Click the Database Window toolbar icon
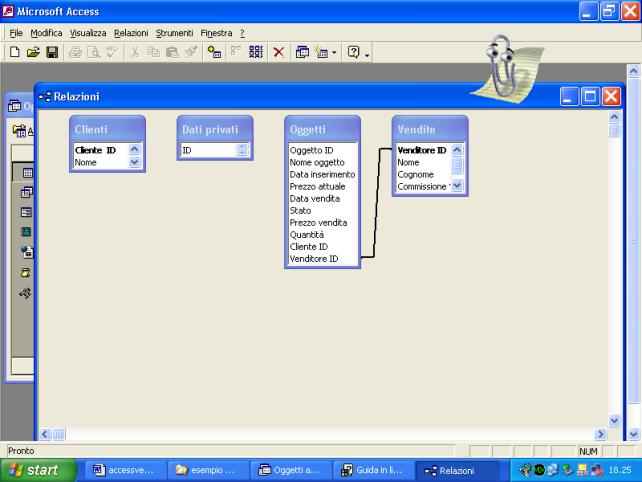Viewport: 642px width, 482px height. (302, 52)
